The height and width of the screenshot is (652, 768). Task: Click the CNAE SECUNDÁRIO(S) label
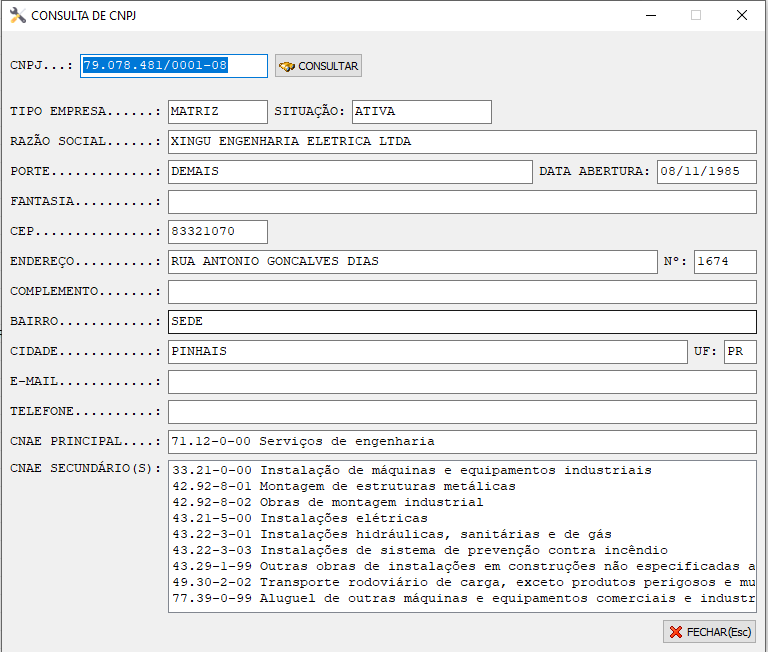tap(85, 468)
